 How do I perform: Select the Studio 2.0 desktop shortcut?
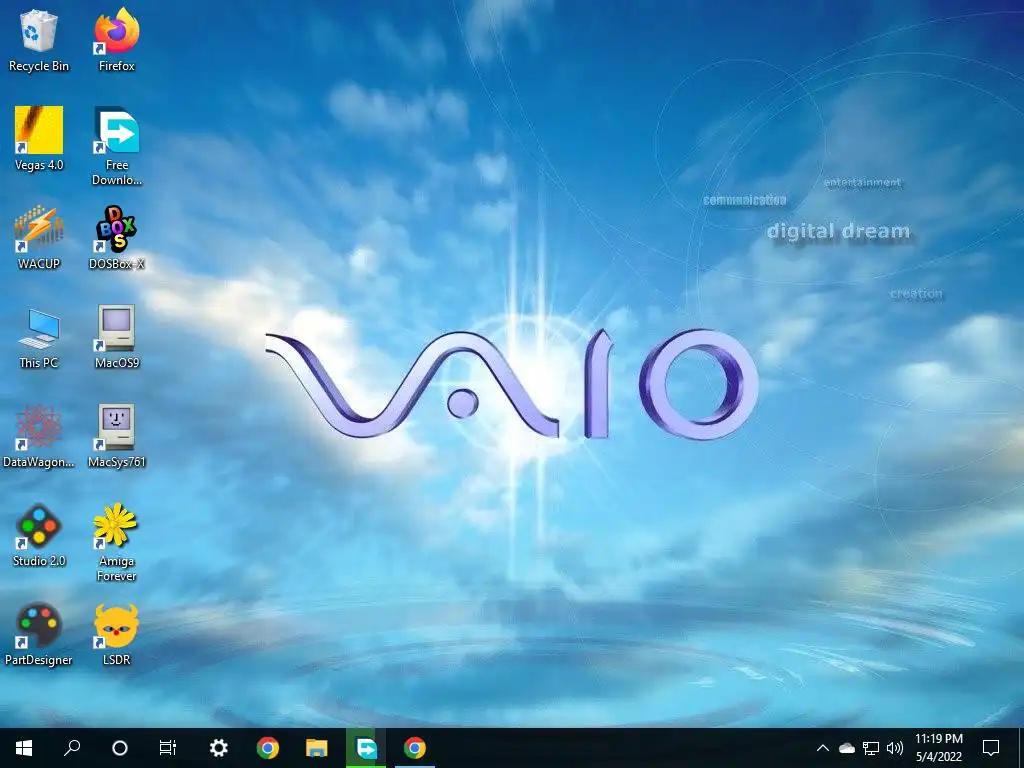pos(39,536)
